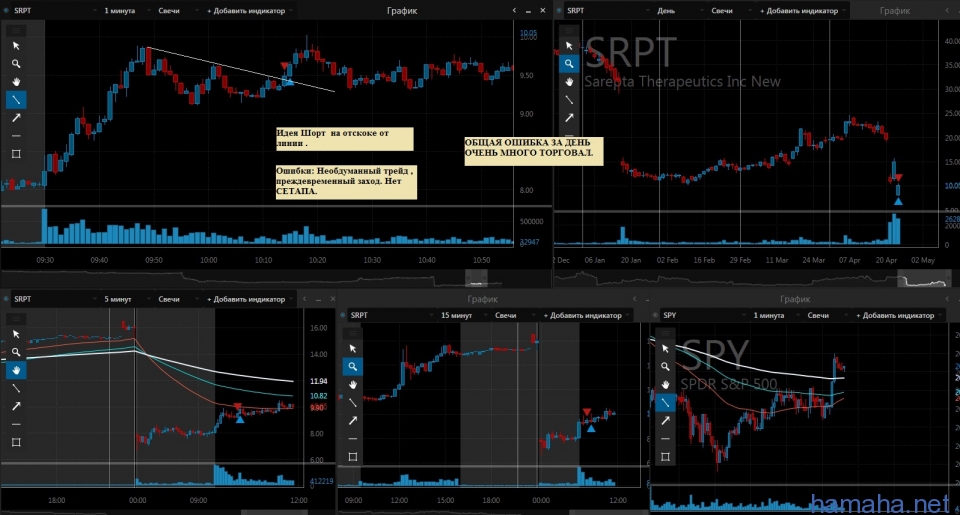960x515 pixels.
Task: Select the trend line tool in the daily SRPT chart
Action: [569, 99]
